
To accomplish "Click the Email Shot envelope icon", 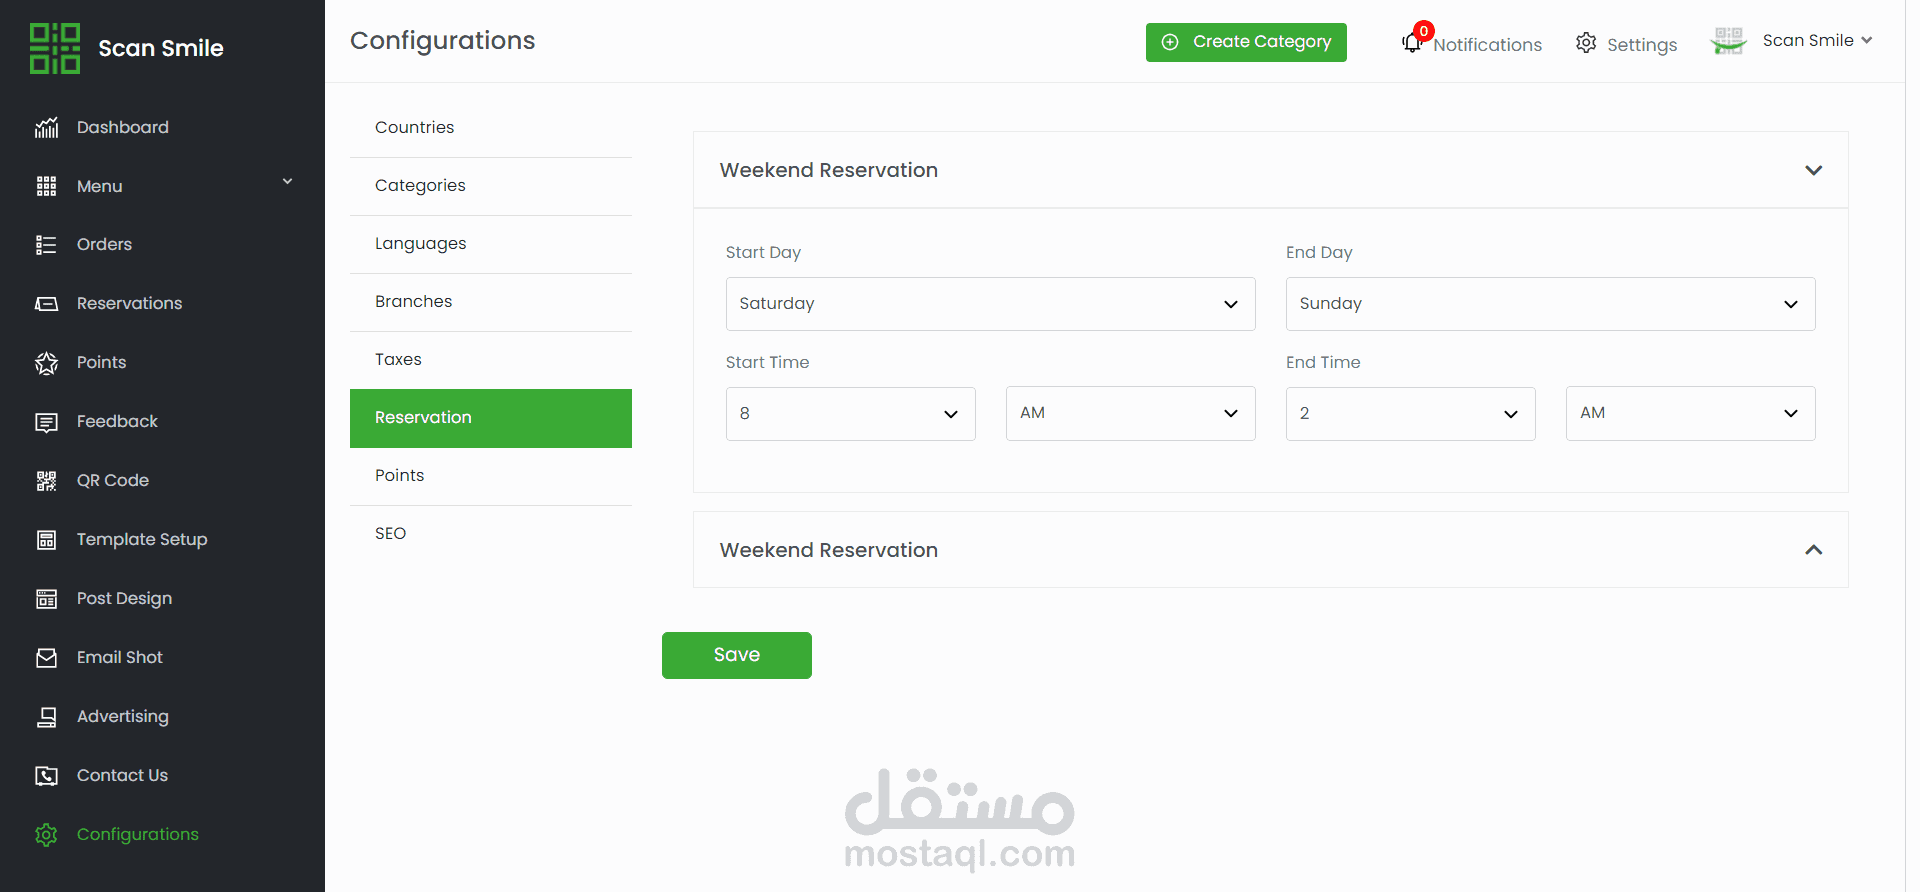I will [46, 658].
